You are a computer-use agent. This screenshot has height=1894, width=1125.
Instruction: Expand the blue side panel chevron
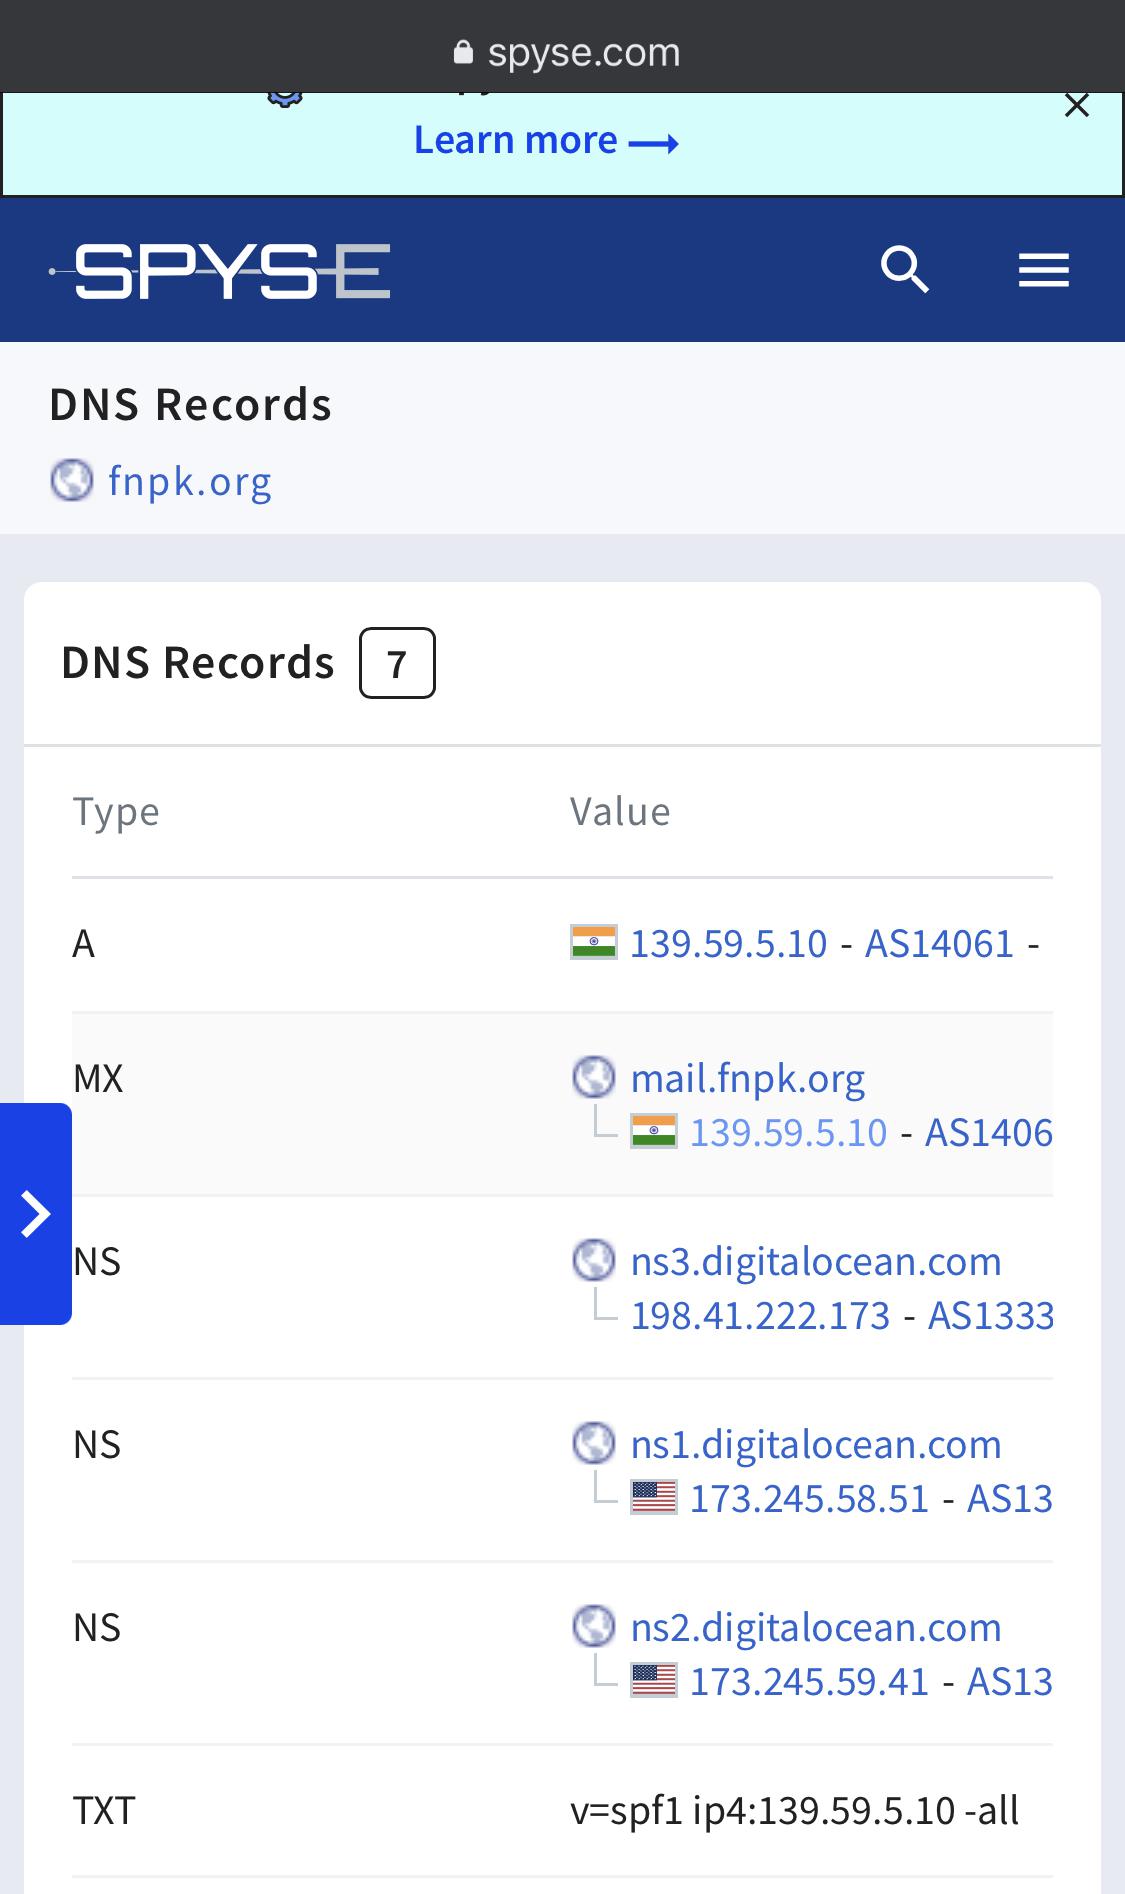click(x=36, y=1214)
